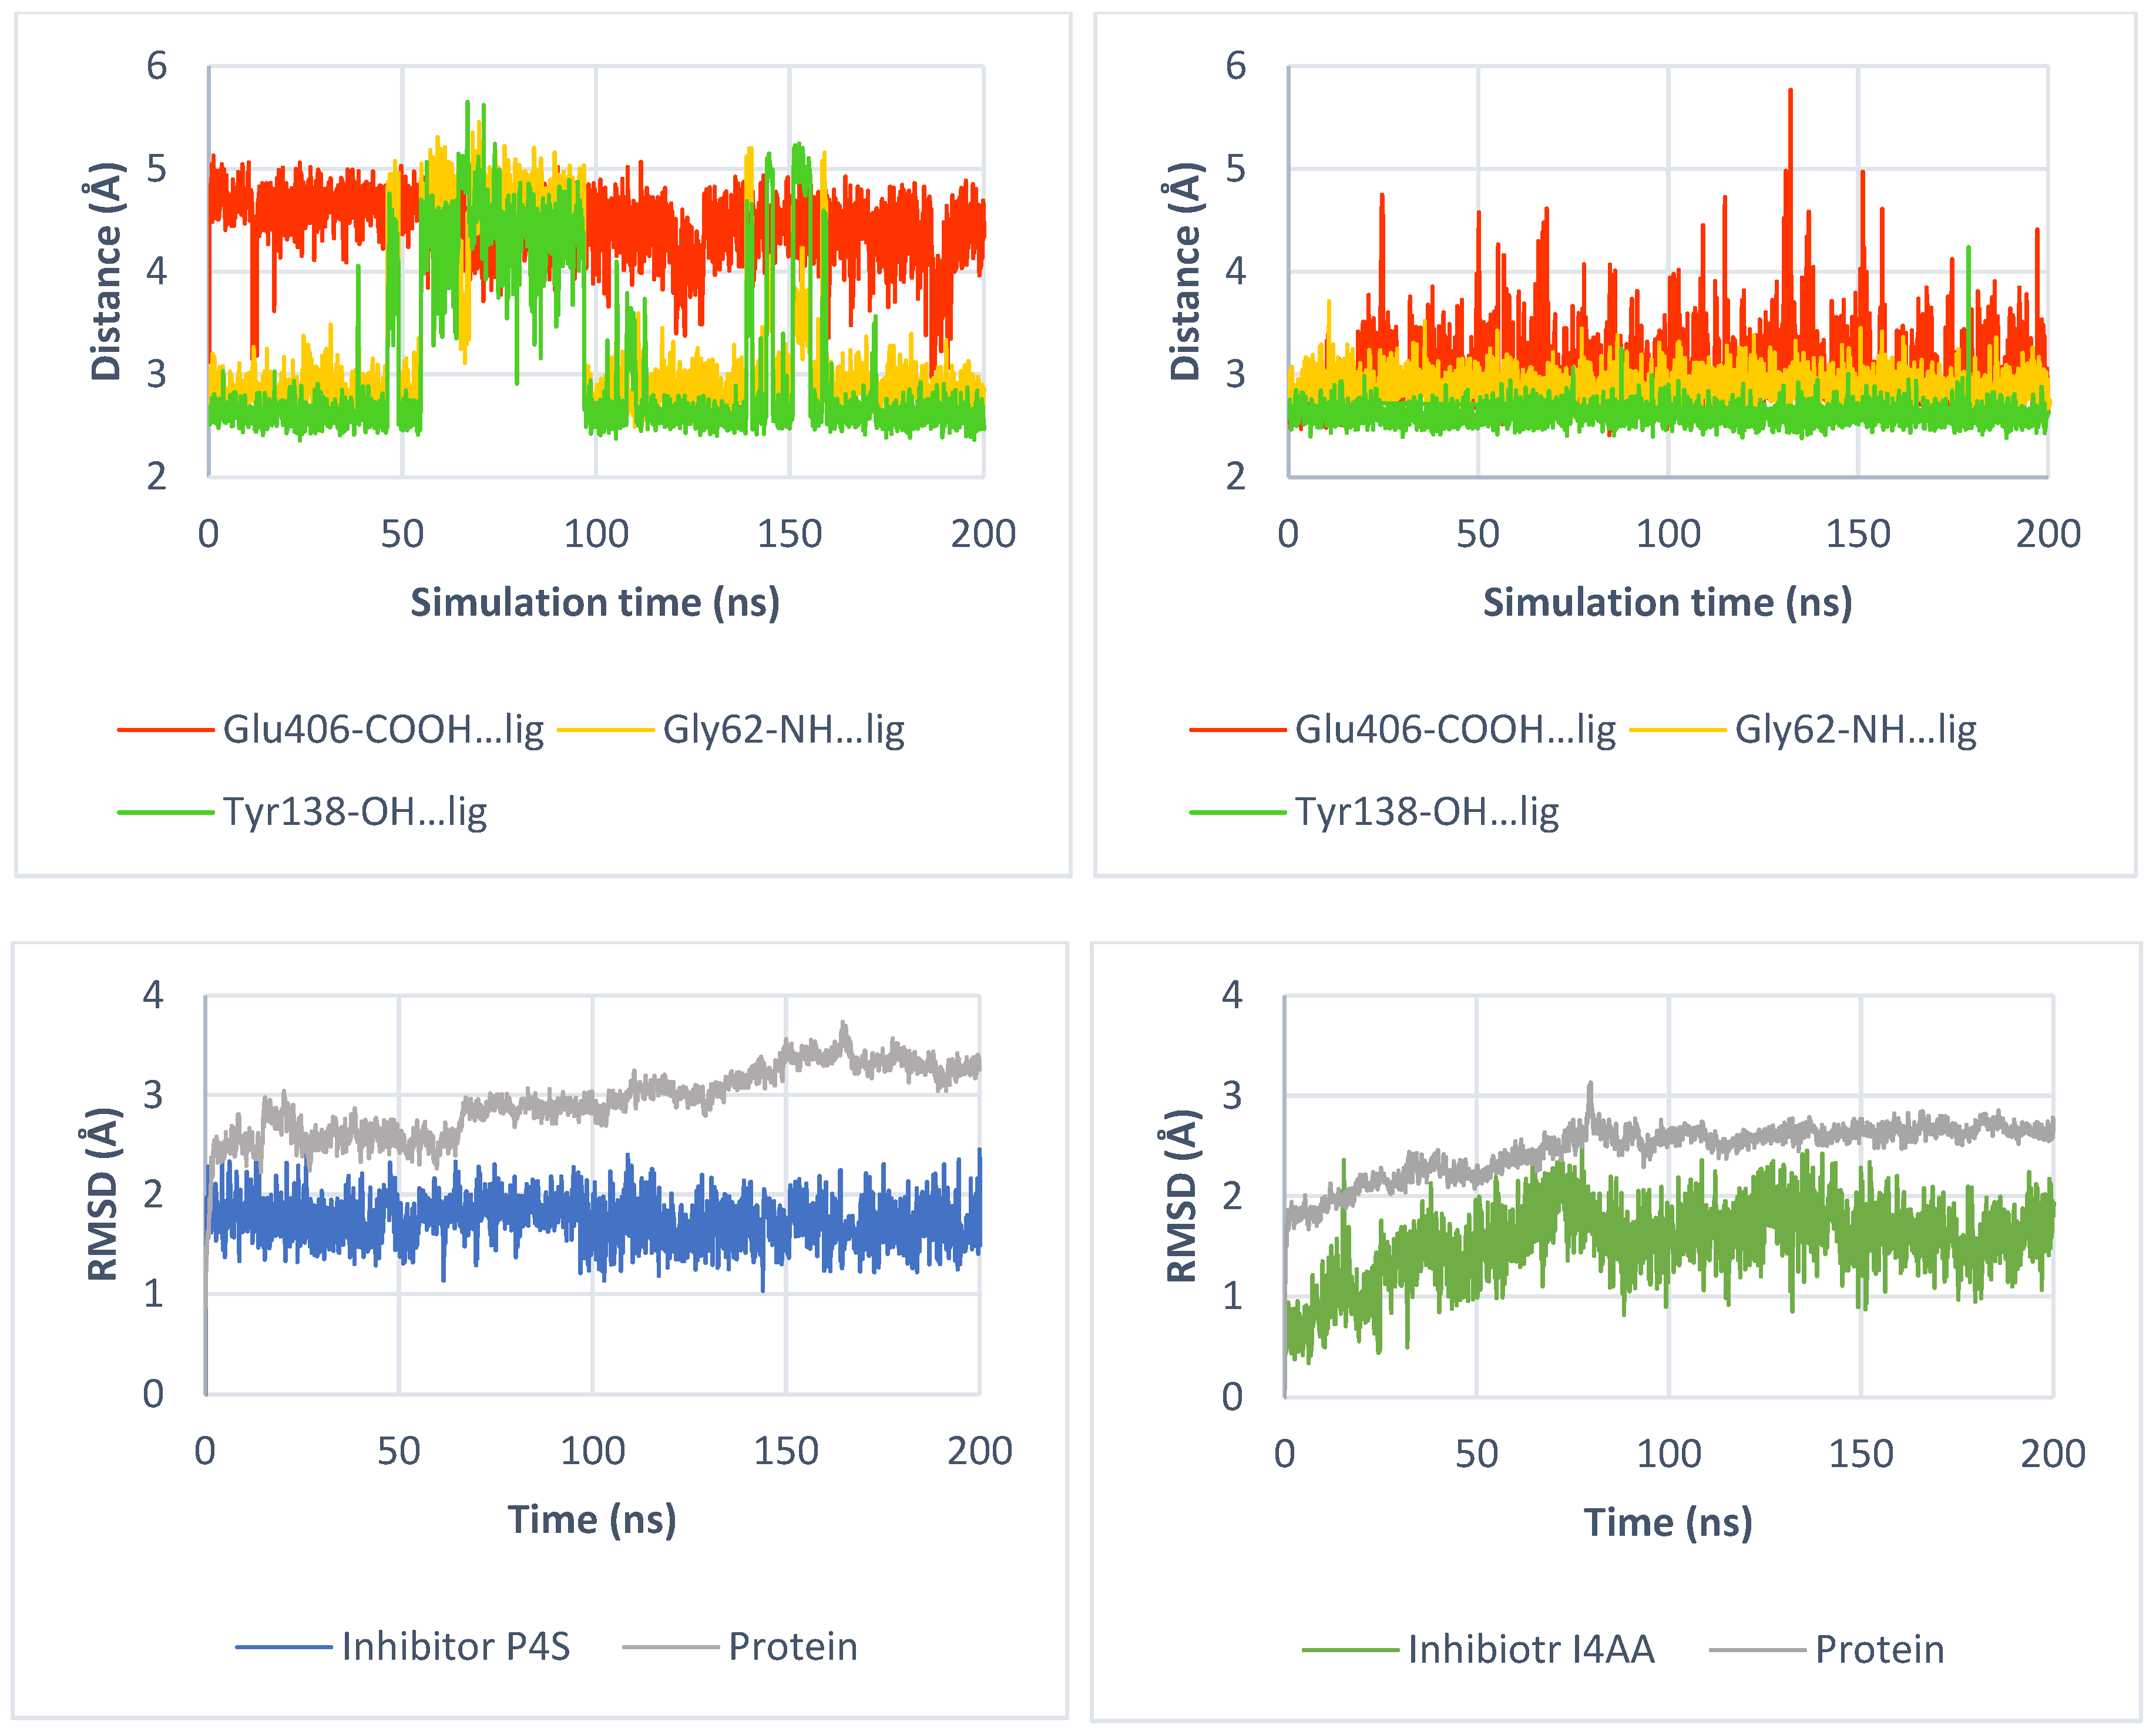
Task: Select the Inhibitor P4S legend label
Action: pos(456,1647)
